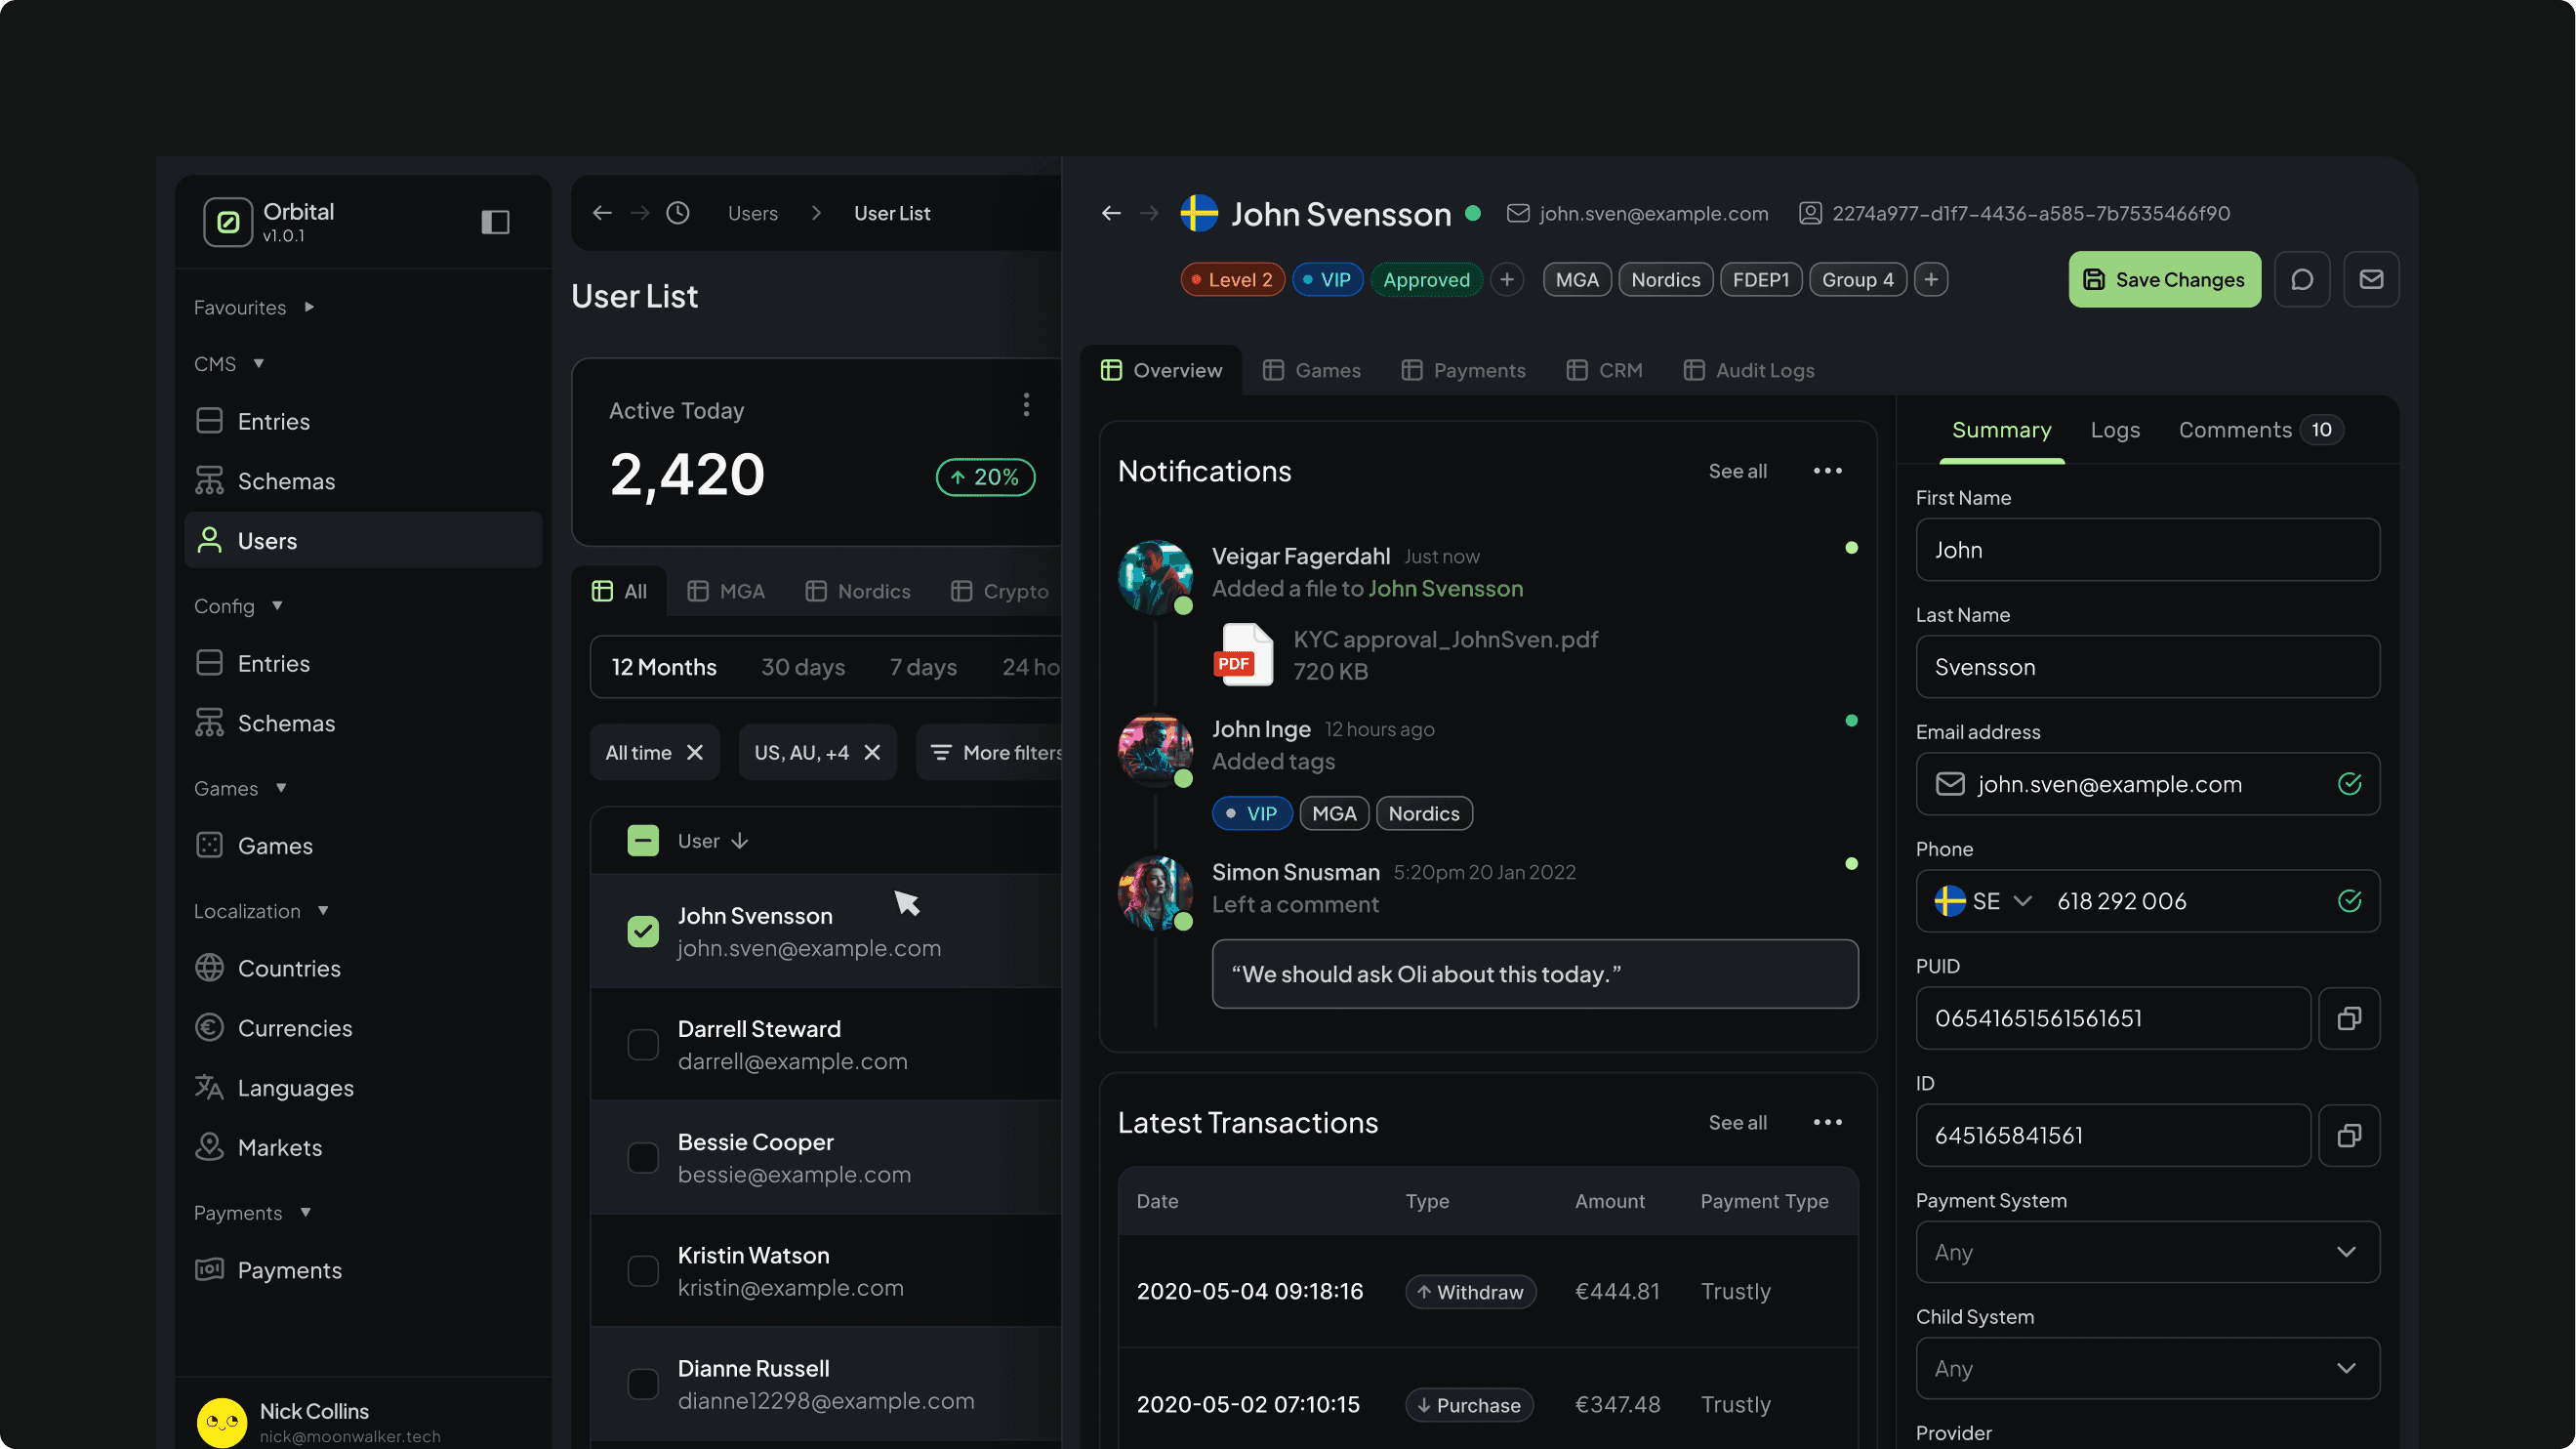
Task: Uncheck John Svensson row checkbox
Action: tap(643, 931)
